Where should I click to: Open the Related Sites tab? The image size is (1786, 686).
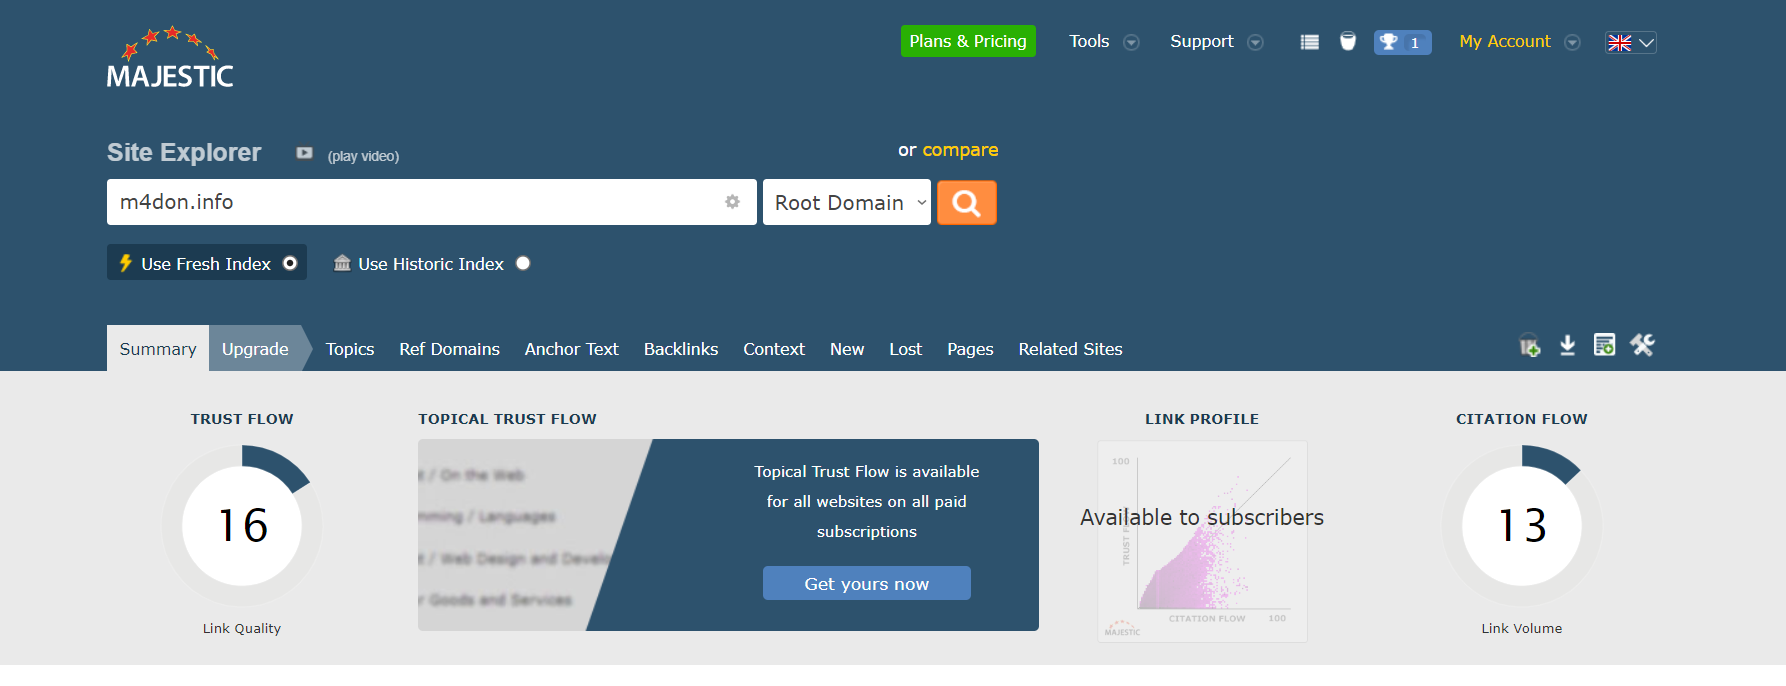pos(1070,349)
